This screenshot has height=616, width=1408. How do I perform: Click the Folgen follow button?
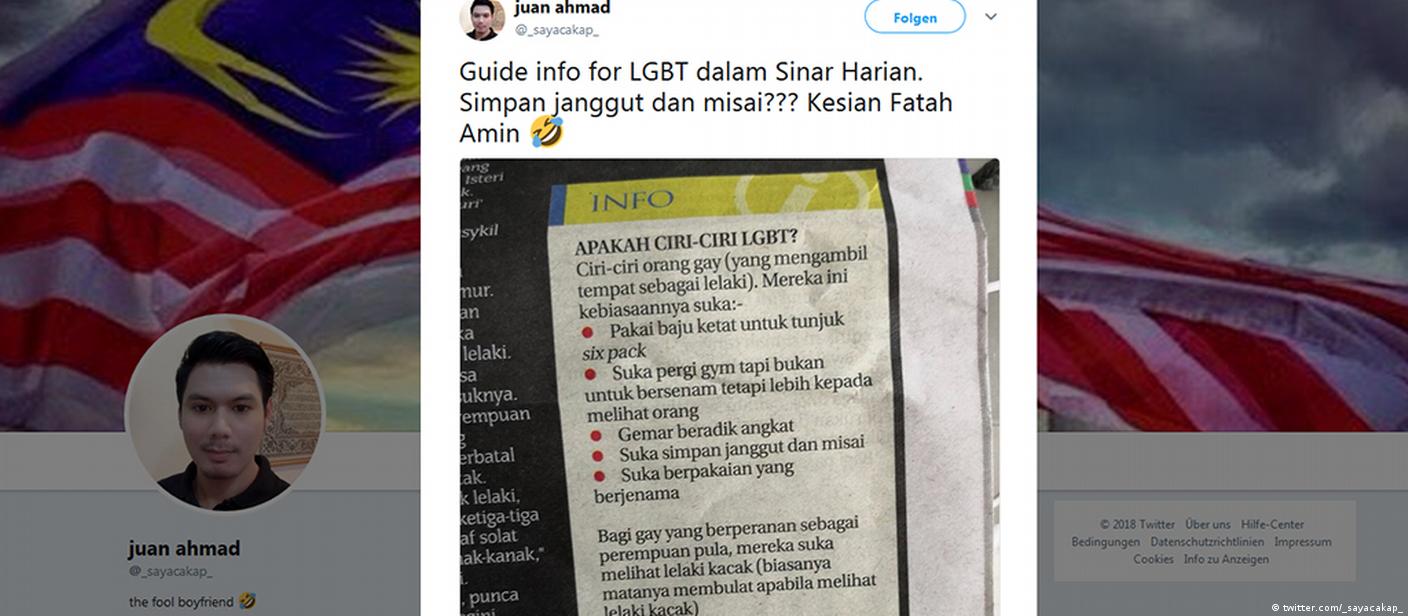point(915,17)
